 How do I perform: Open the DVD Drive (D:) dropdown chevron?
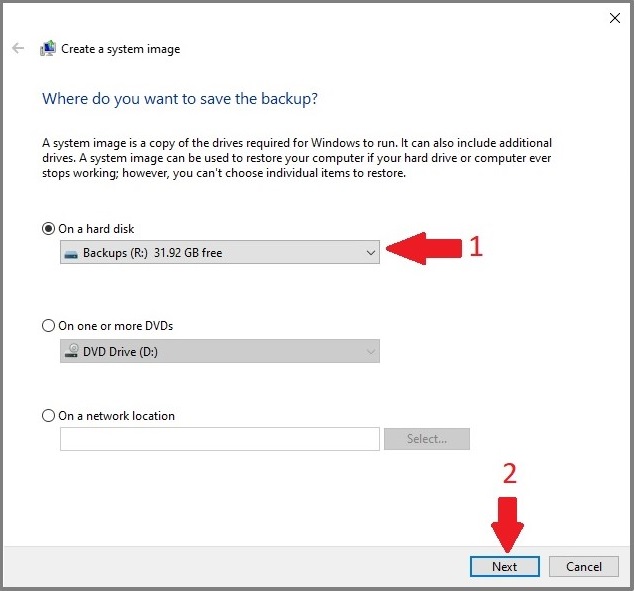[x=370, y=351]
